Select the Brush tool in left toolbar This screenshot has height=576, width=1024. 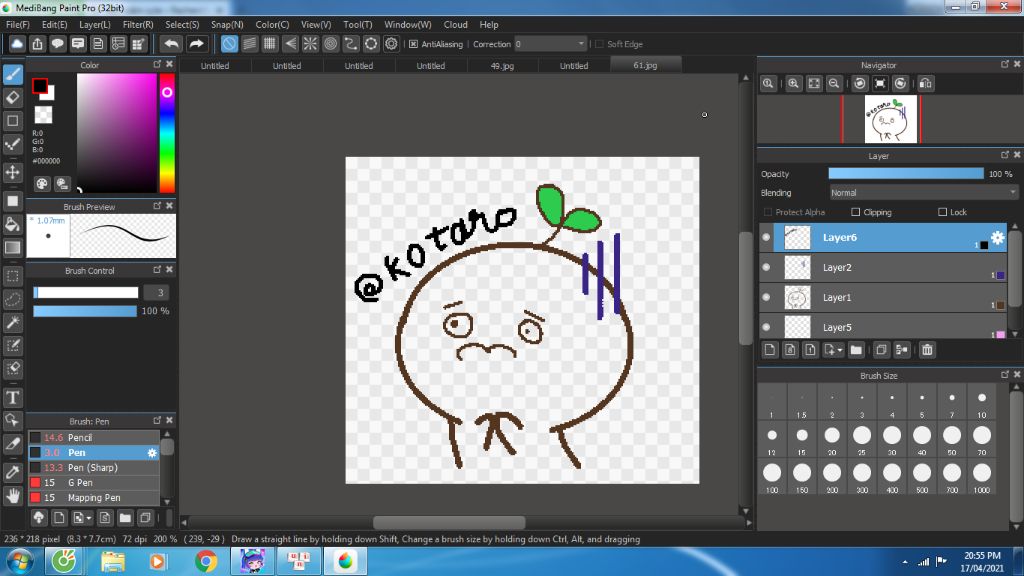[12, 74]
